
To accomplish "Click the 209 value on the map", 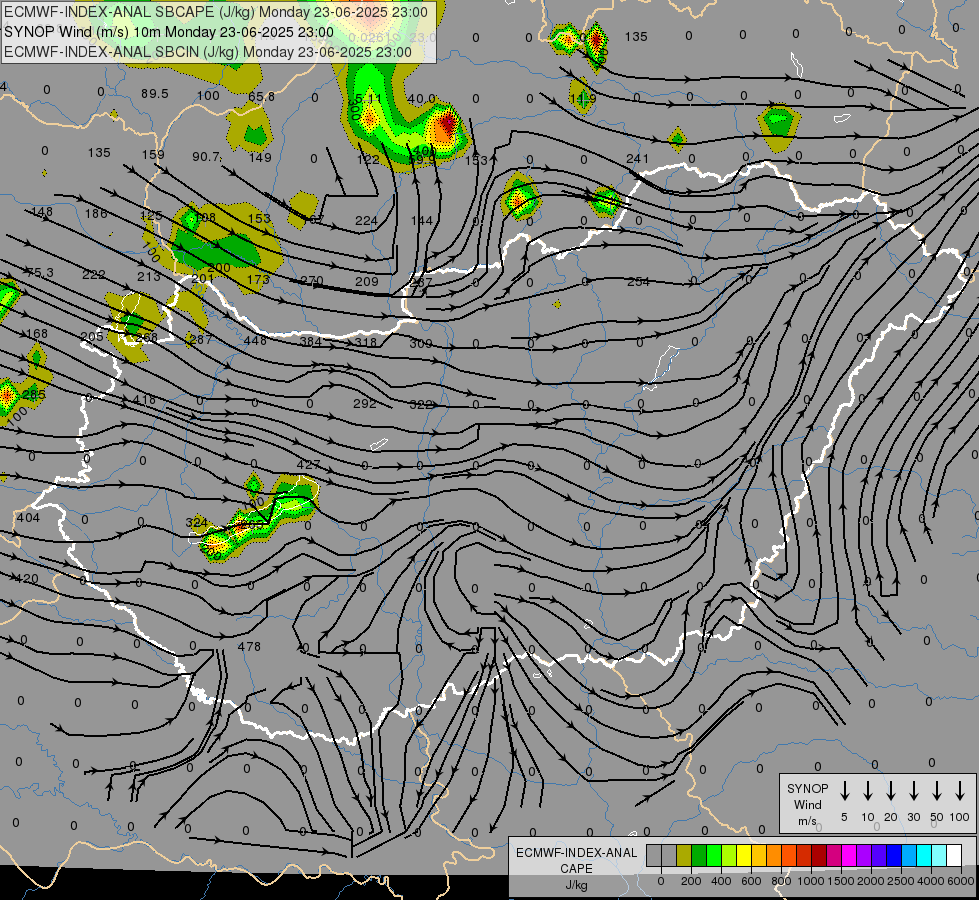I will pyautogui.click(x=367, y=282).
